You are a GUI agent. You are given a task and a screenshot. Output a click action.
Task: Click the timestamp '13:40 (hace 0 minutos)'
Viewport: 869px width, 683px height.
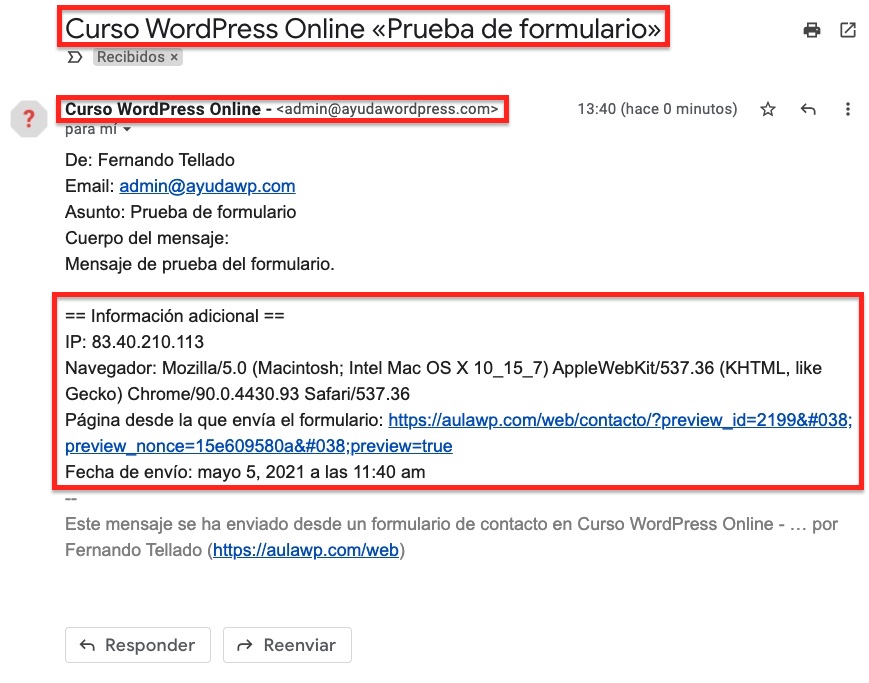point(657,109)
